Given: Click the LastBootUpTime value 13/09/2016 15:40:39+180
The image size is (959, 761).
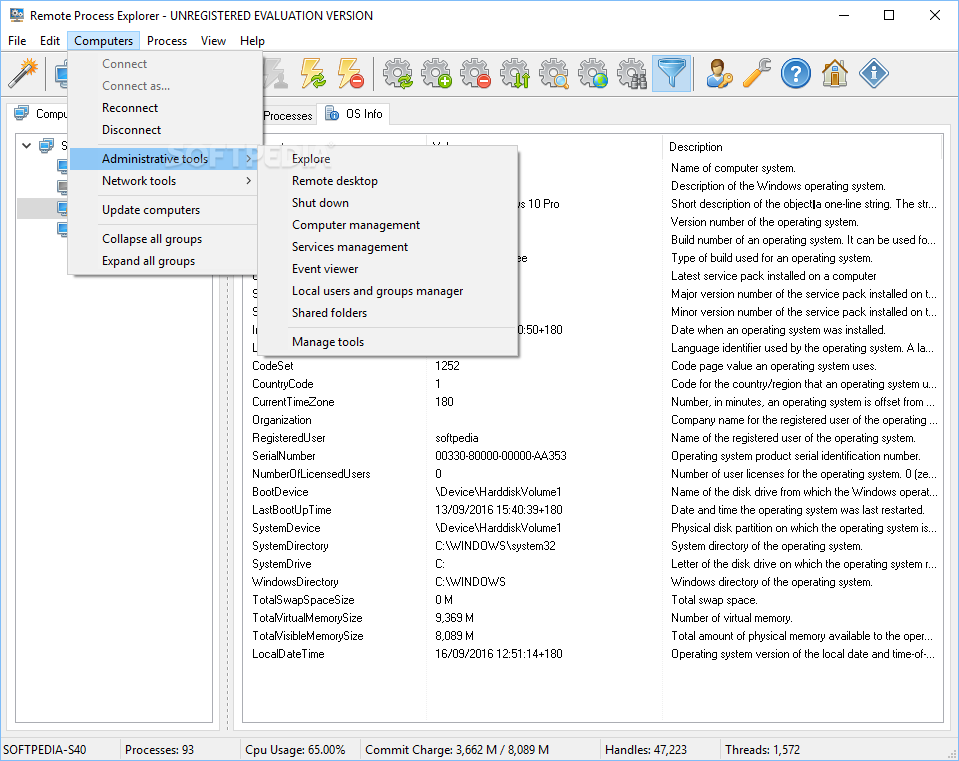Looking at the screenshot, I should point(499,510).
